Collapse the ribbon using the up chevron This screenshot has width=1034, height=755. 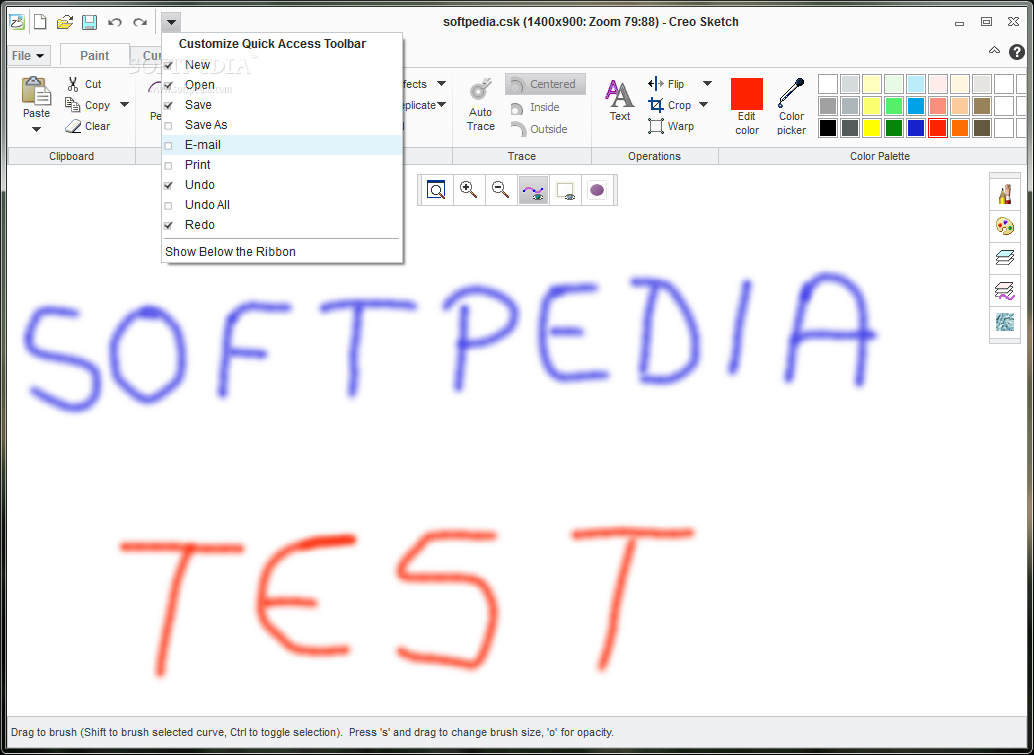point(994,51)
